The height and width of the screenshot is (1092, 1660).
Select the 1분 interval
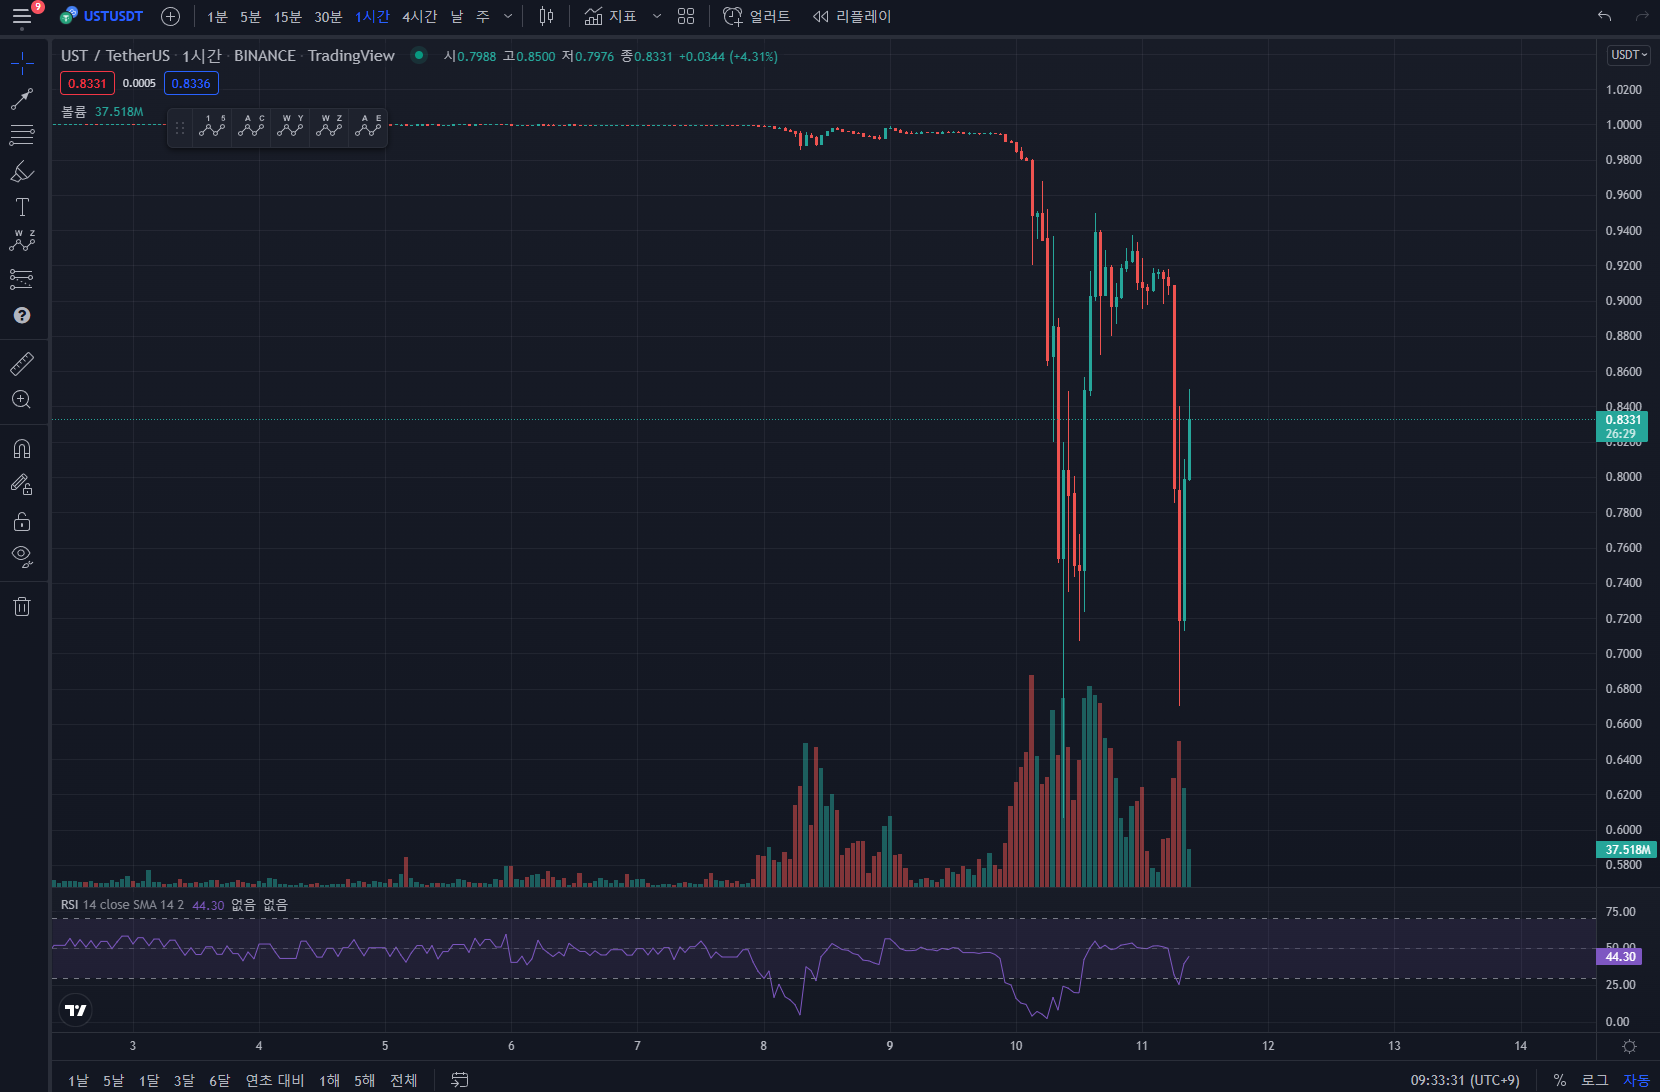click(x=217, y=17)
